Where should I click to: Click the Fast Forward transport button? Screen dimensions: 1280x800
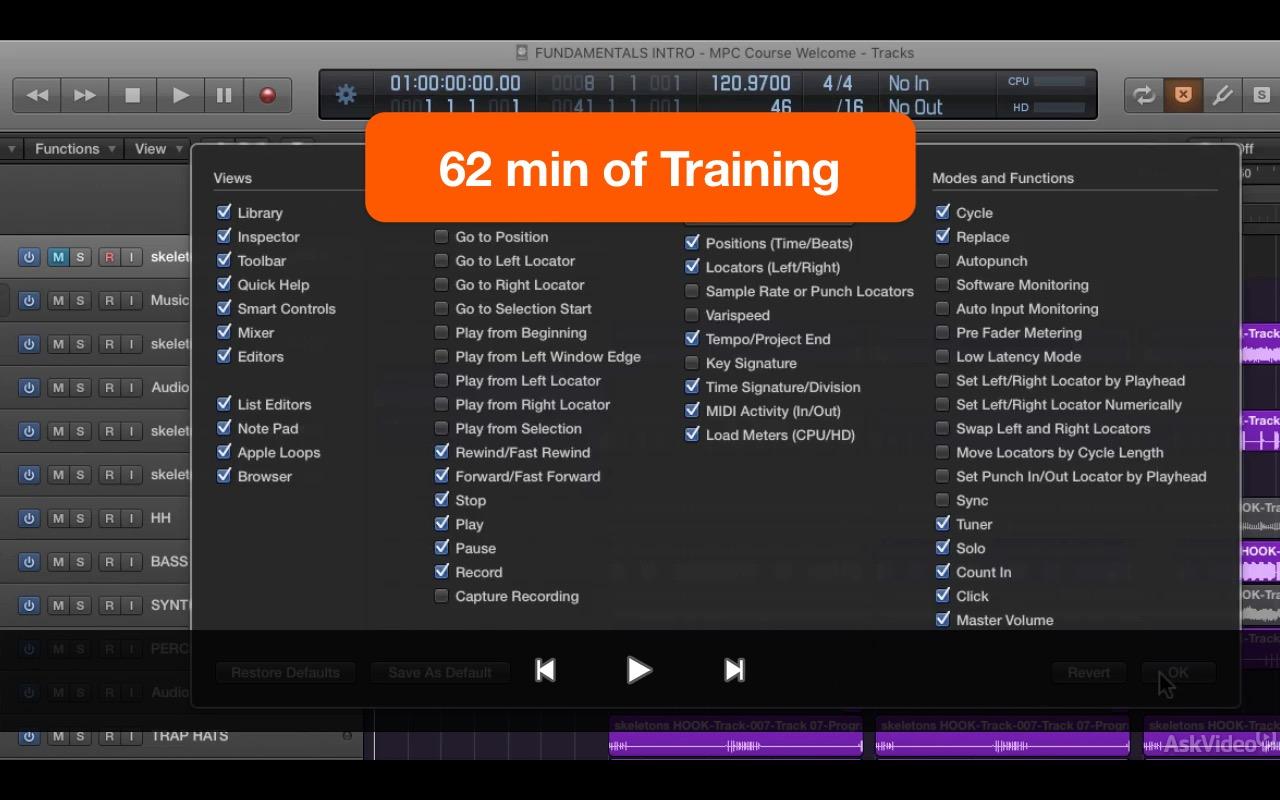tap(85, 95)
